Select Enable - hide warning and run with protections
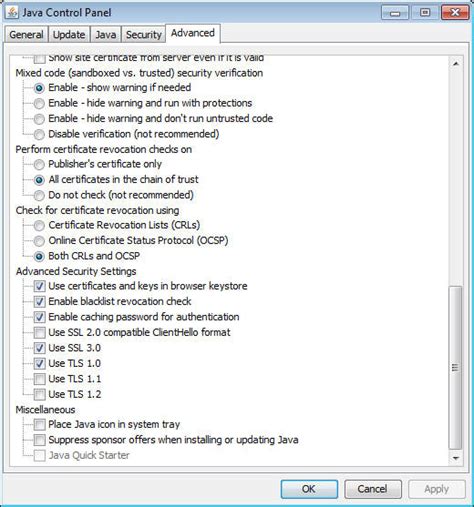This screenshot has width=474, height=507. [39, 103]
